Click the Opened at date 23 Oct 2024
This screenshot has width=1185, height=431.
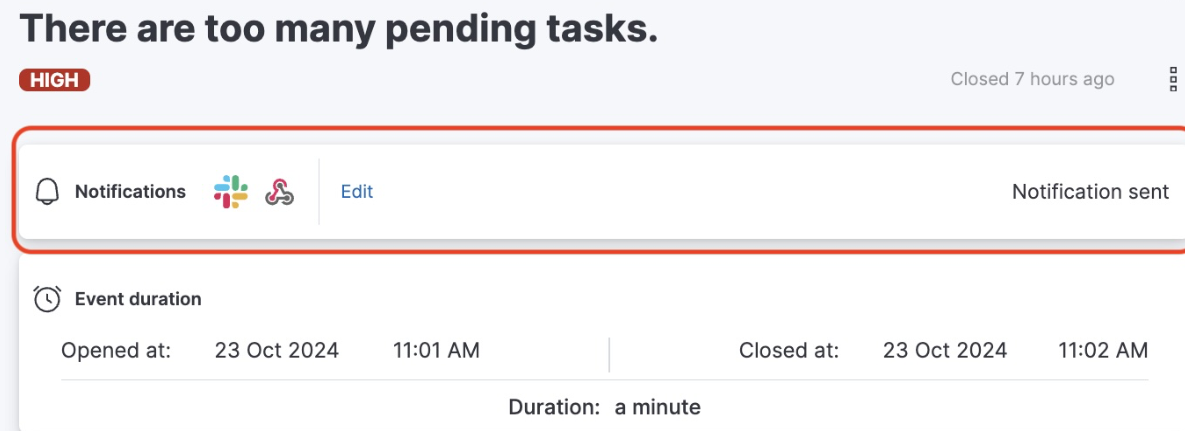point(277,350)
